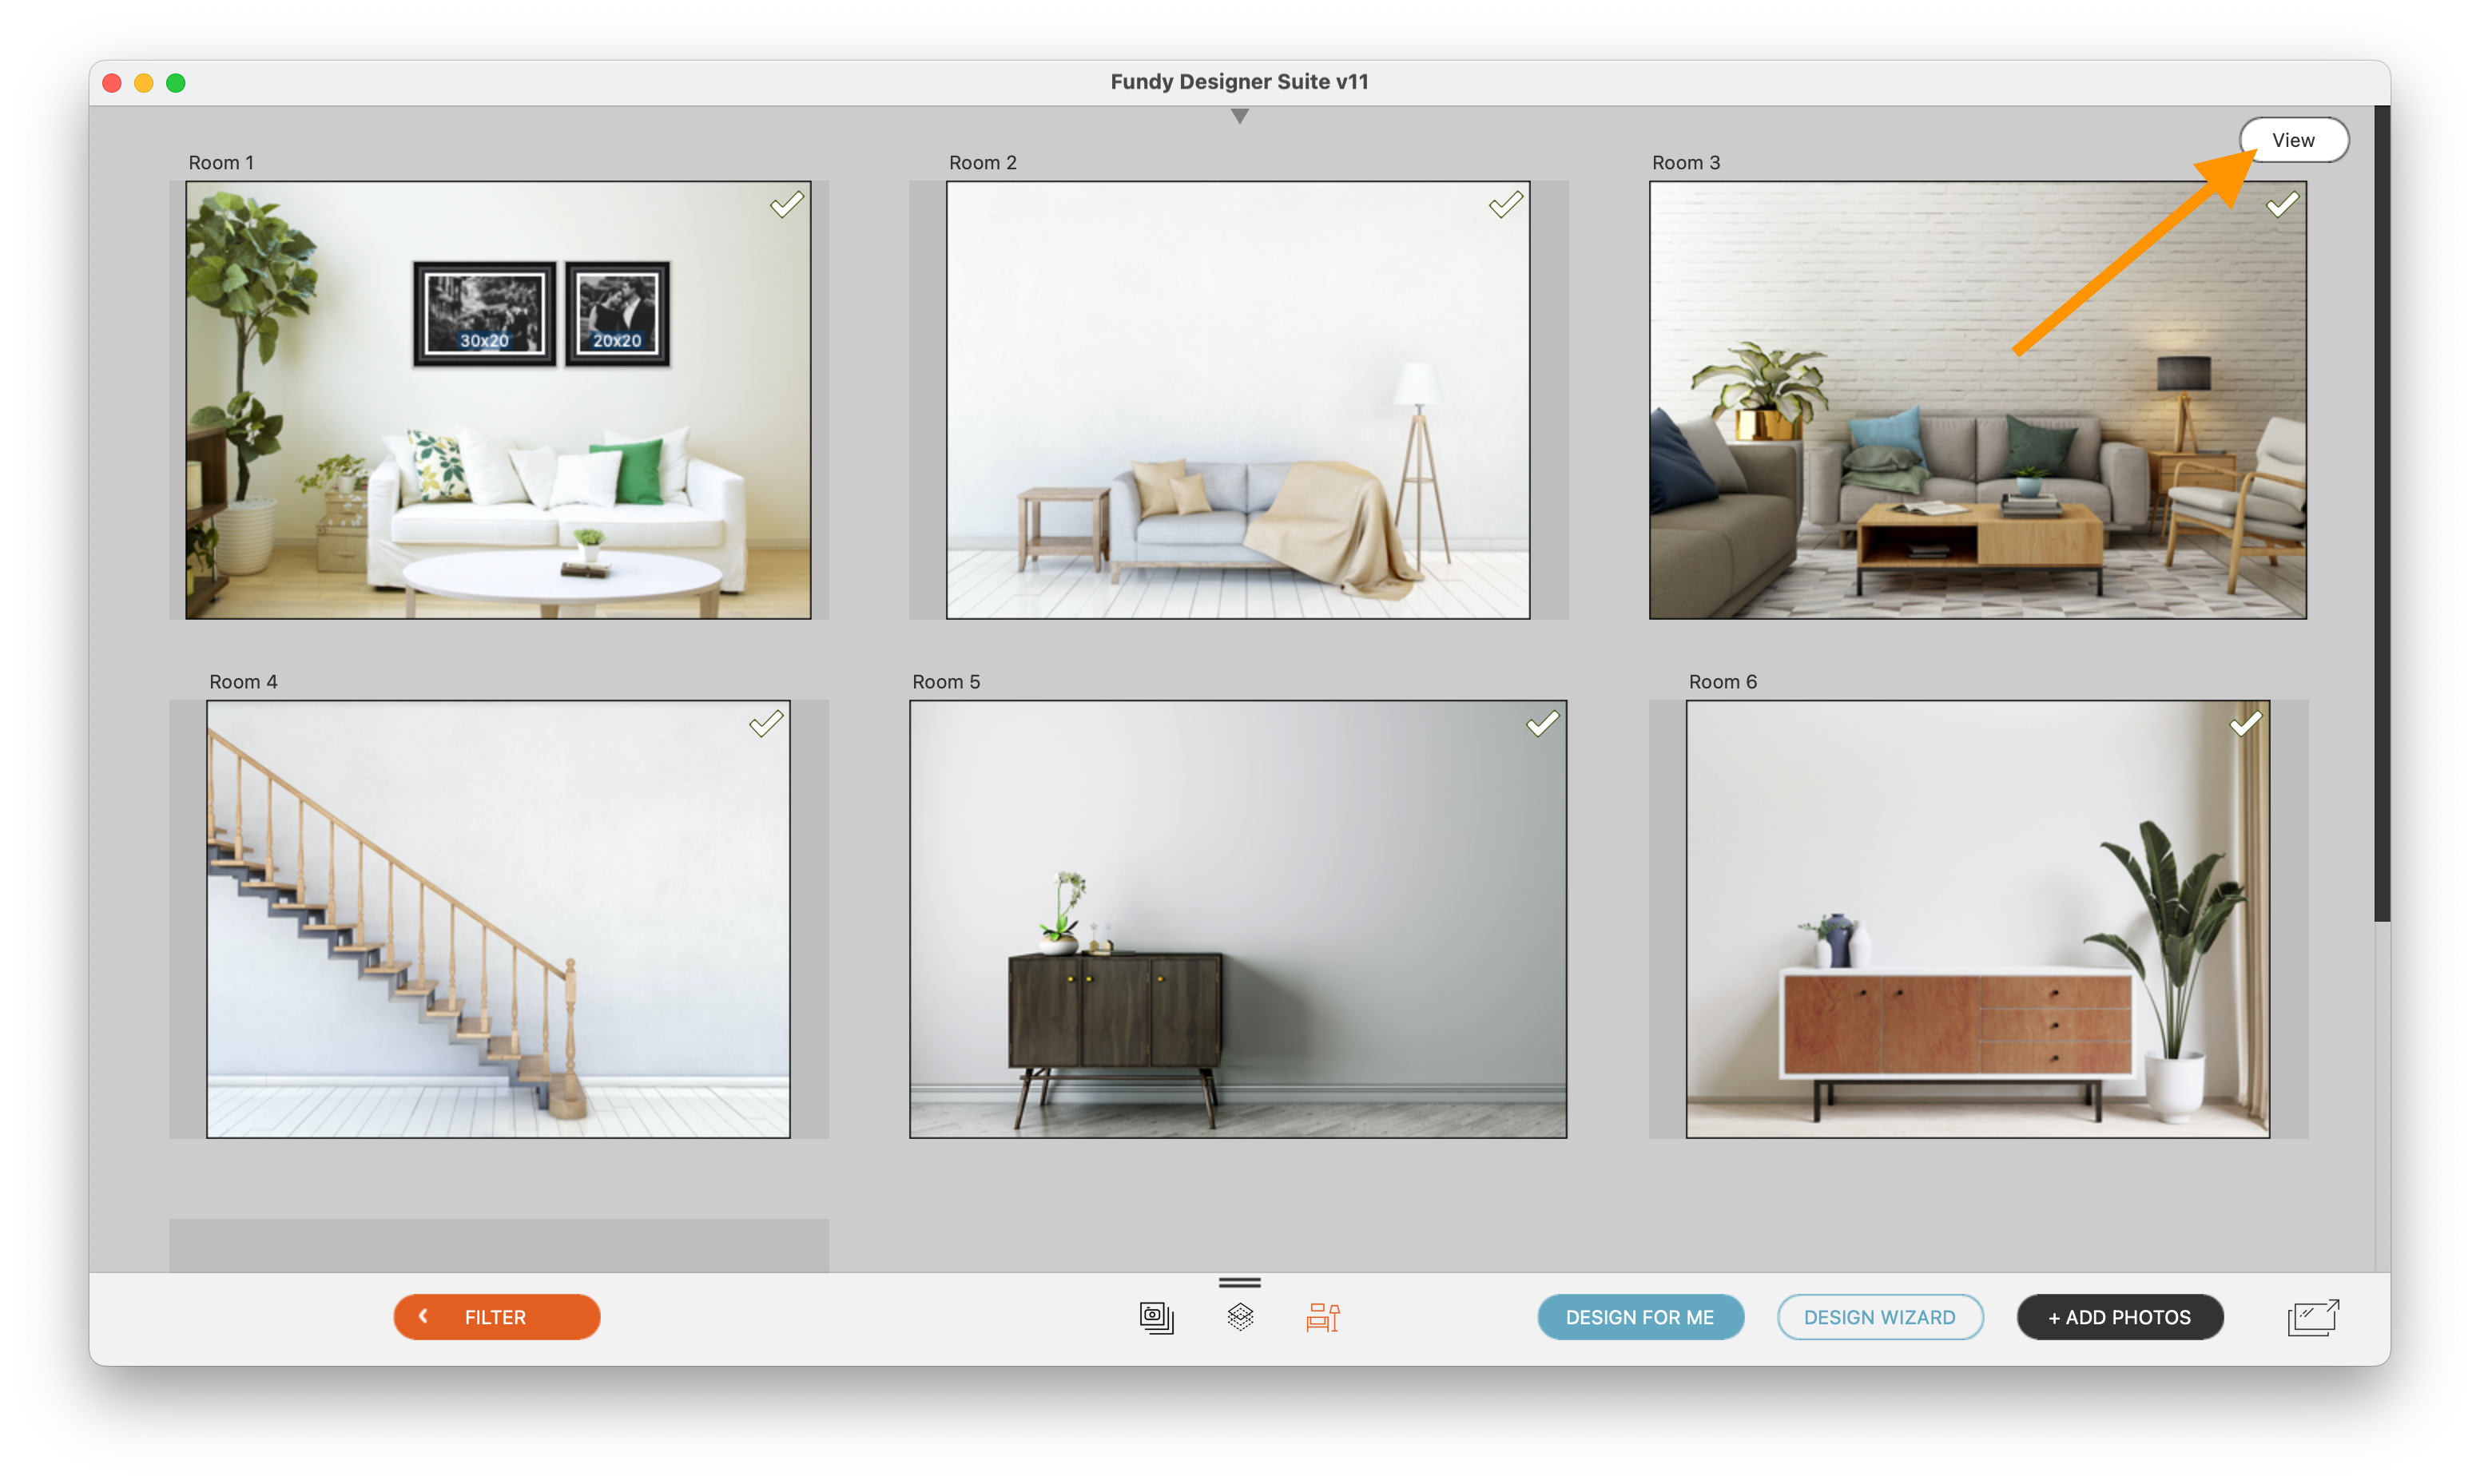The width and height of the screenshot is (2480, 1484).
Task: Toggle the checkmark on Room 1
Action: [786, 204]
